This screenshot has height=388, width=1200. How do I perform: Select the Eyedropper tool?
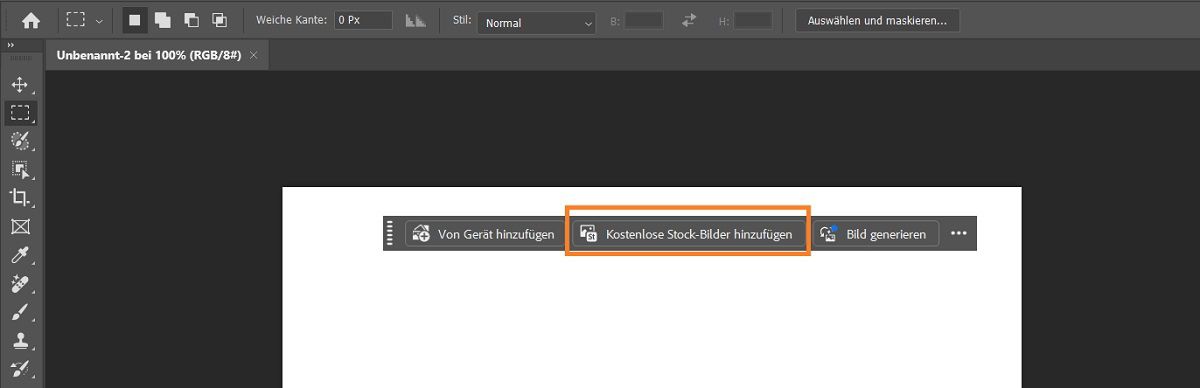coord(20,255)
